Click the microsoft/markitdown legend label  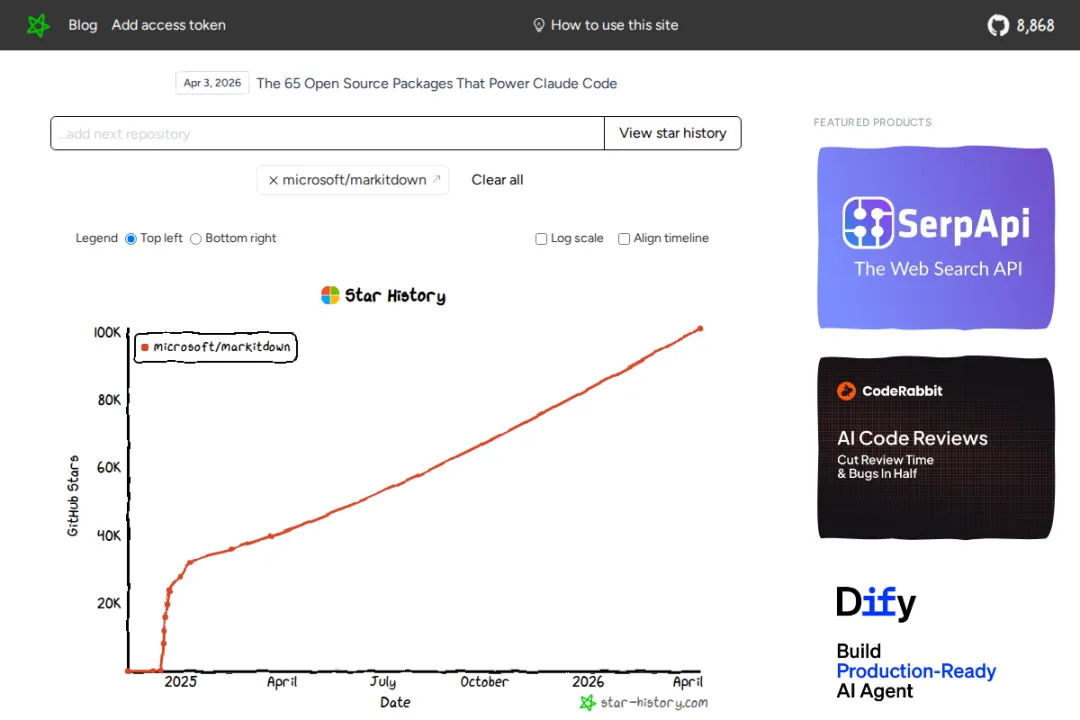222,347
